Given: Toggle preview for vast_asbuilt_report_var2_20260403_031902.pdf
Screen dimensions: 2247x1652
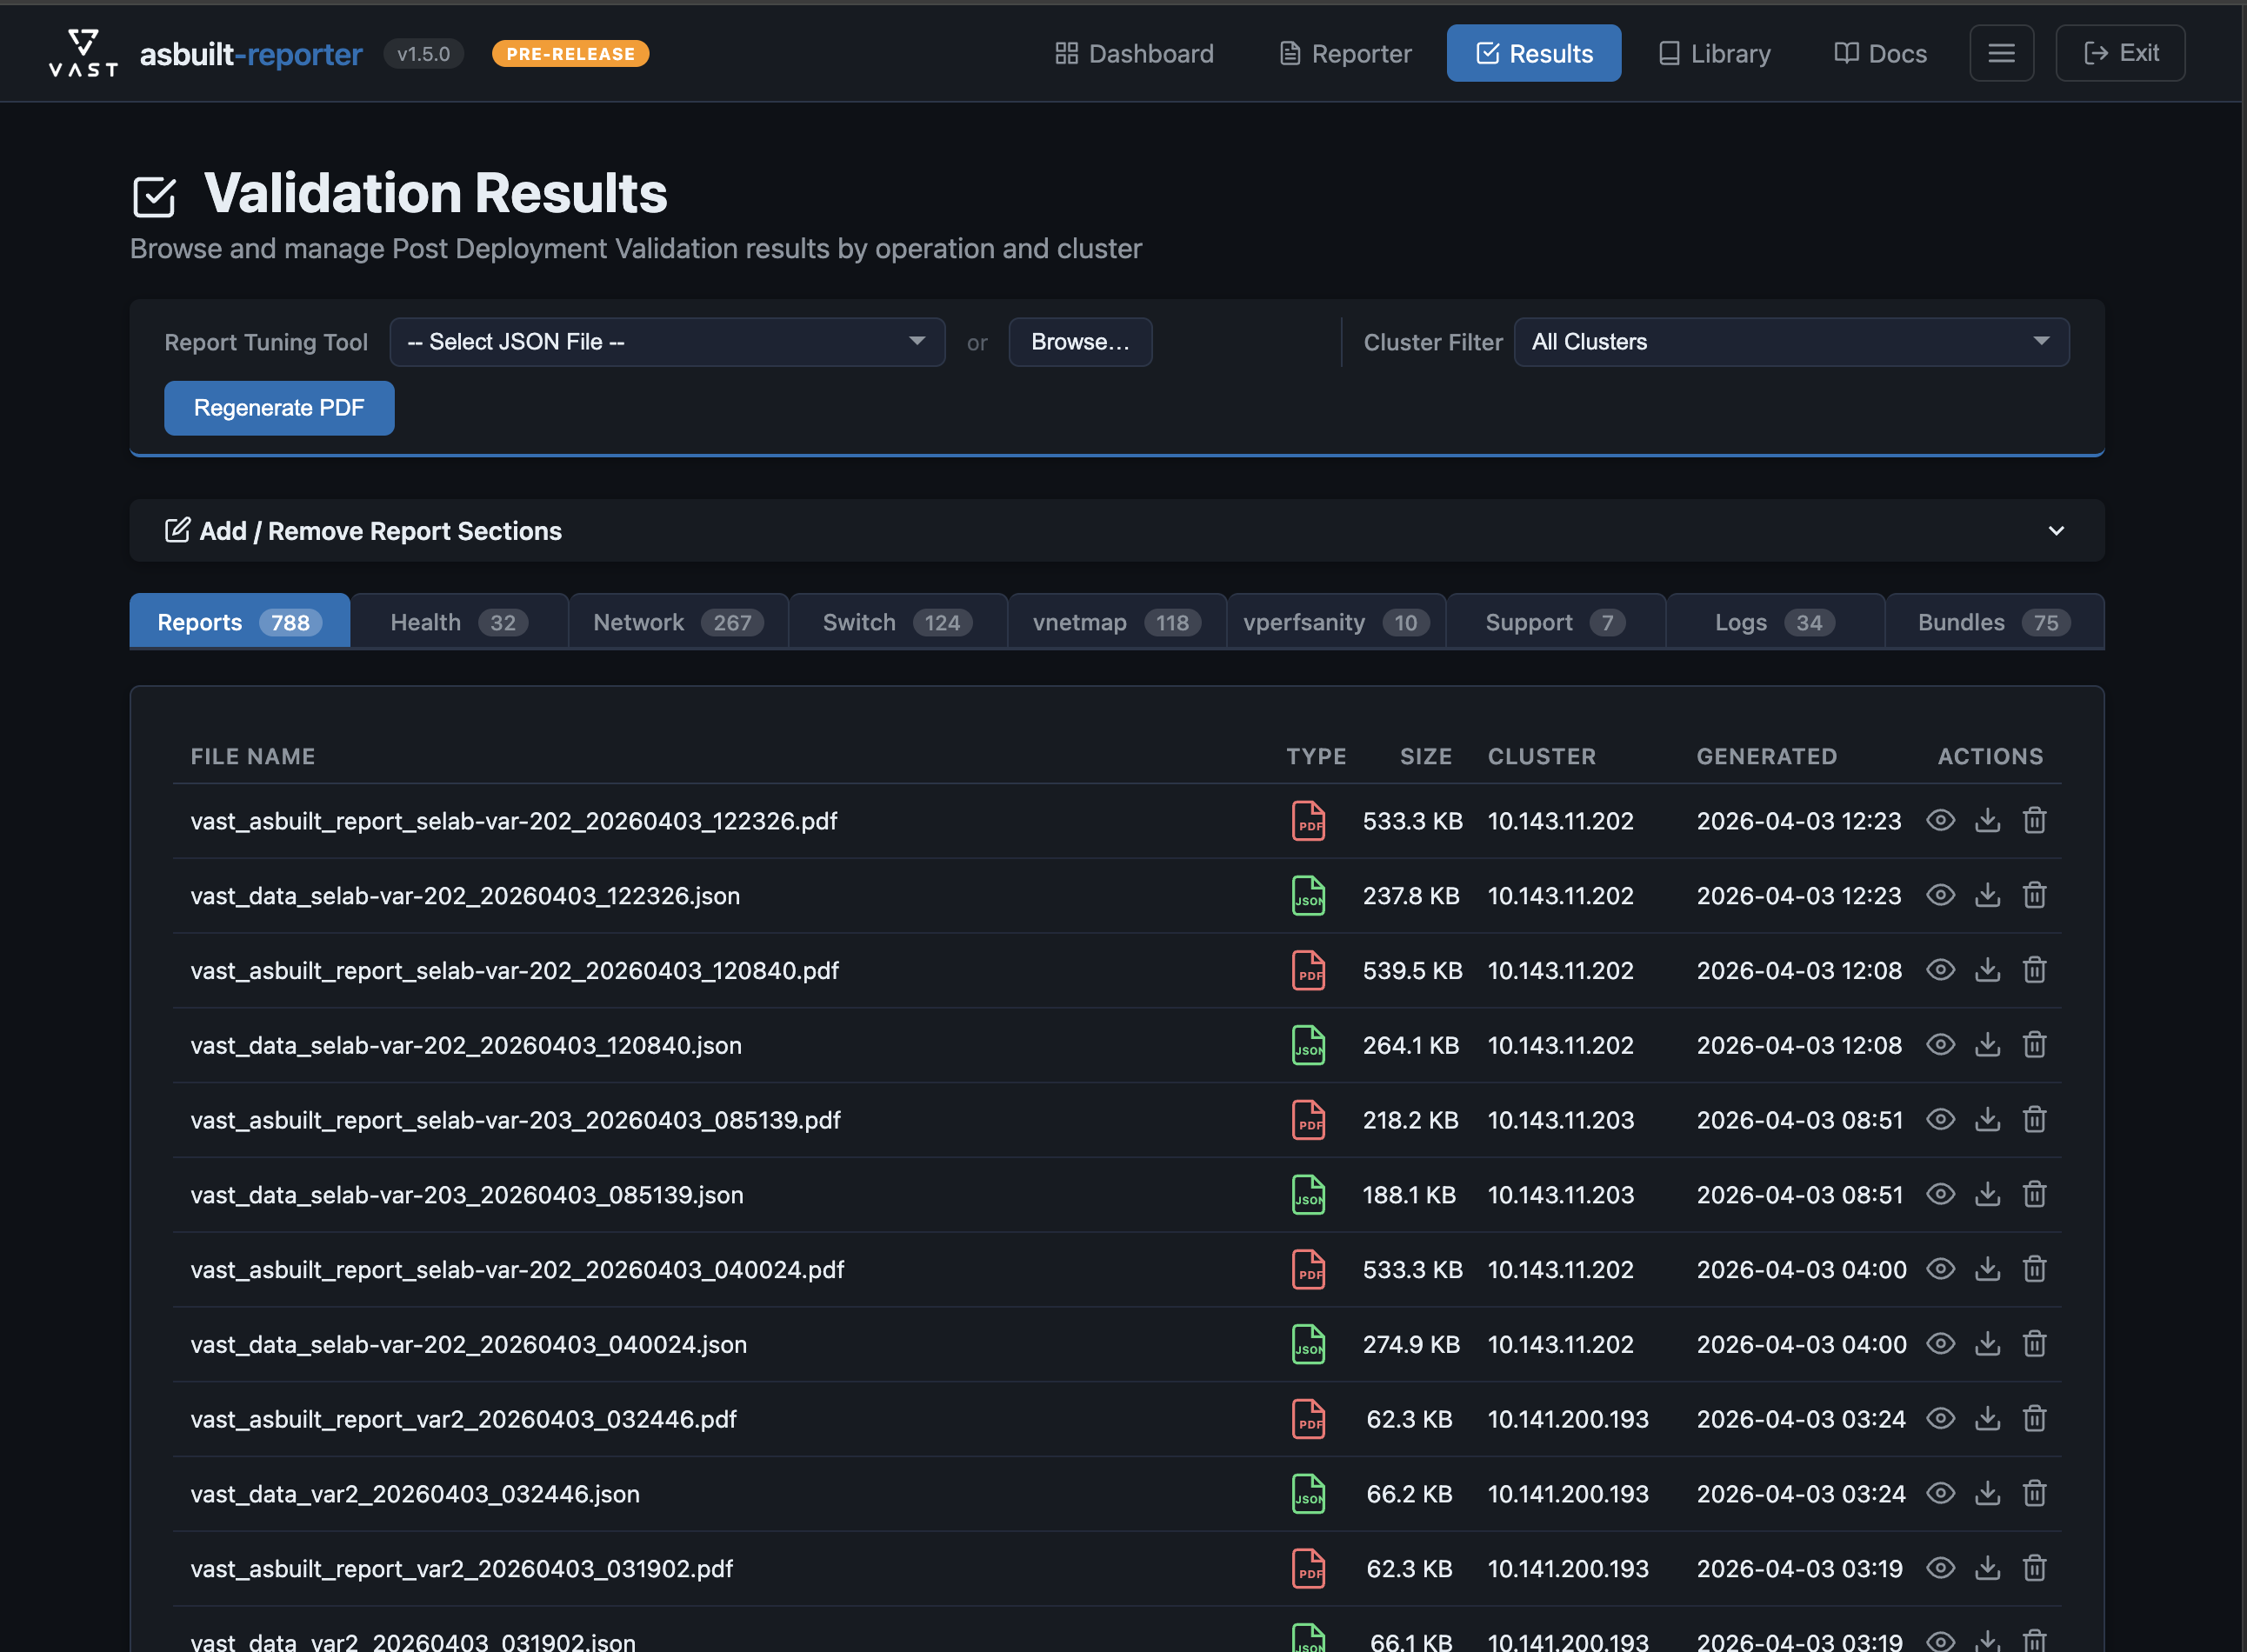Looking at the screenshot, I should 1940,1568.
